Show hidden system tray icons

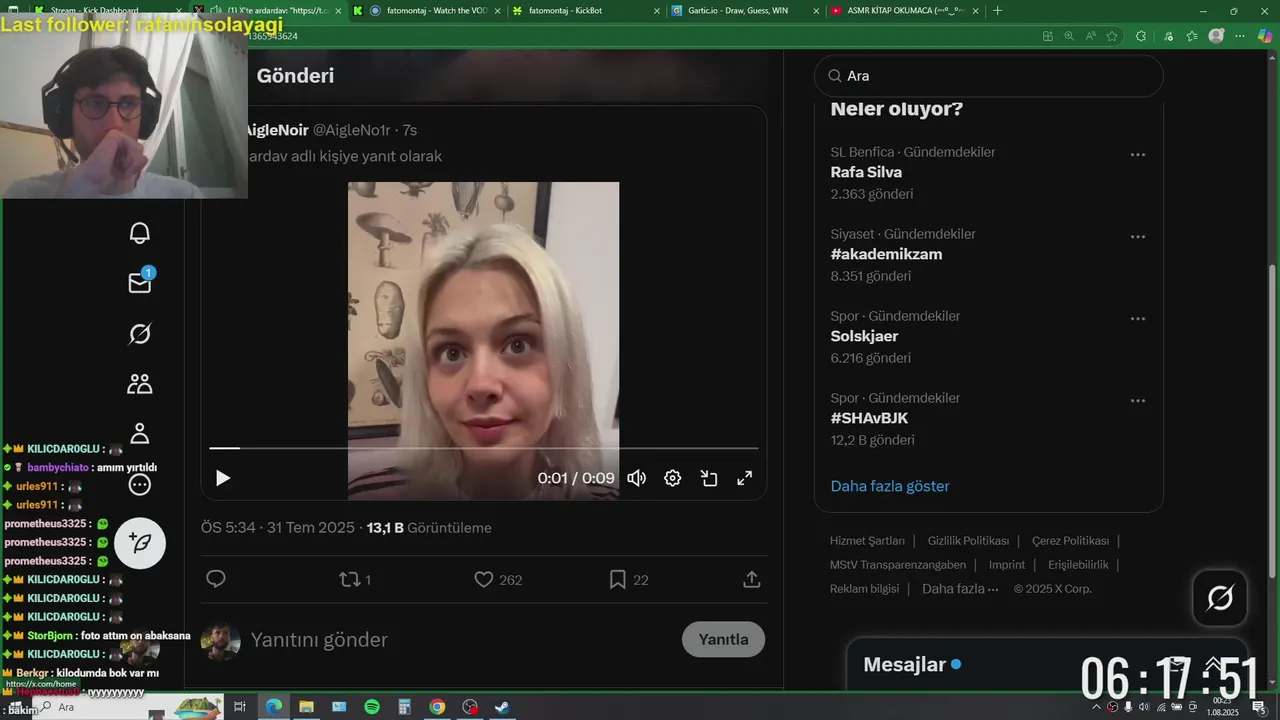(1096, 707)
